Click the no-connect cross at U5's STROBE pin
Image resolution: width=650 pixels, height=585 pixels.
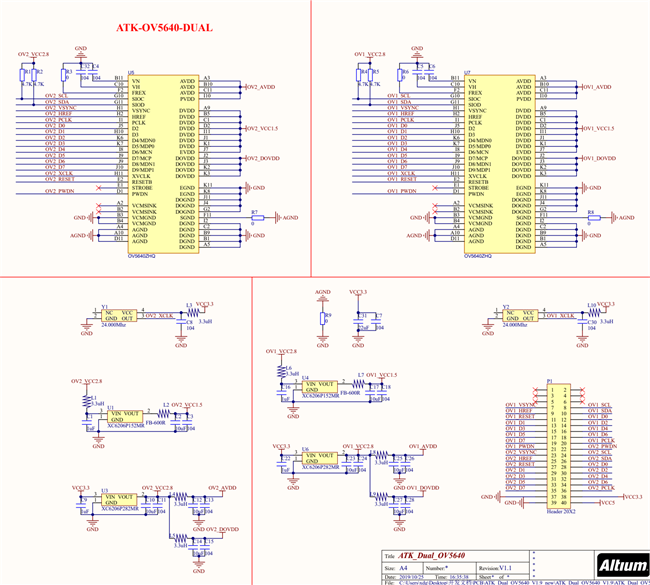pyautogui.click(x=98, y=188)
